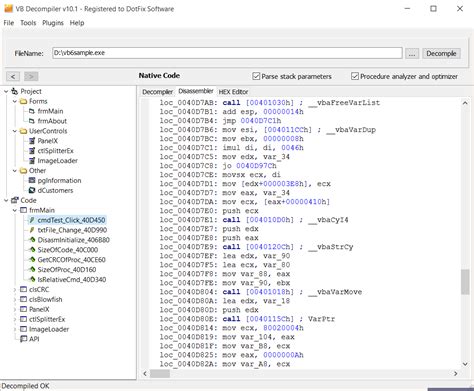Screen dimensions: 474x391
Task: Open the Tools menu
Action: (x=28, y=23)
